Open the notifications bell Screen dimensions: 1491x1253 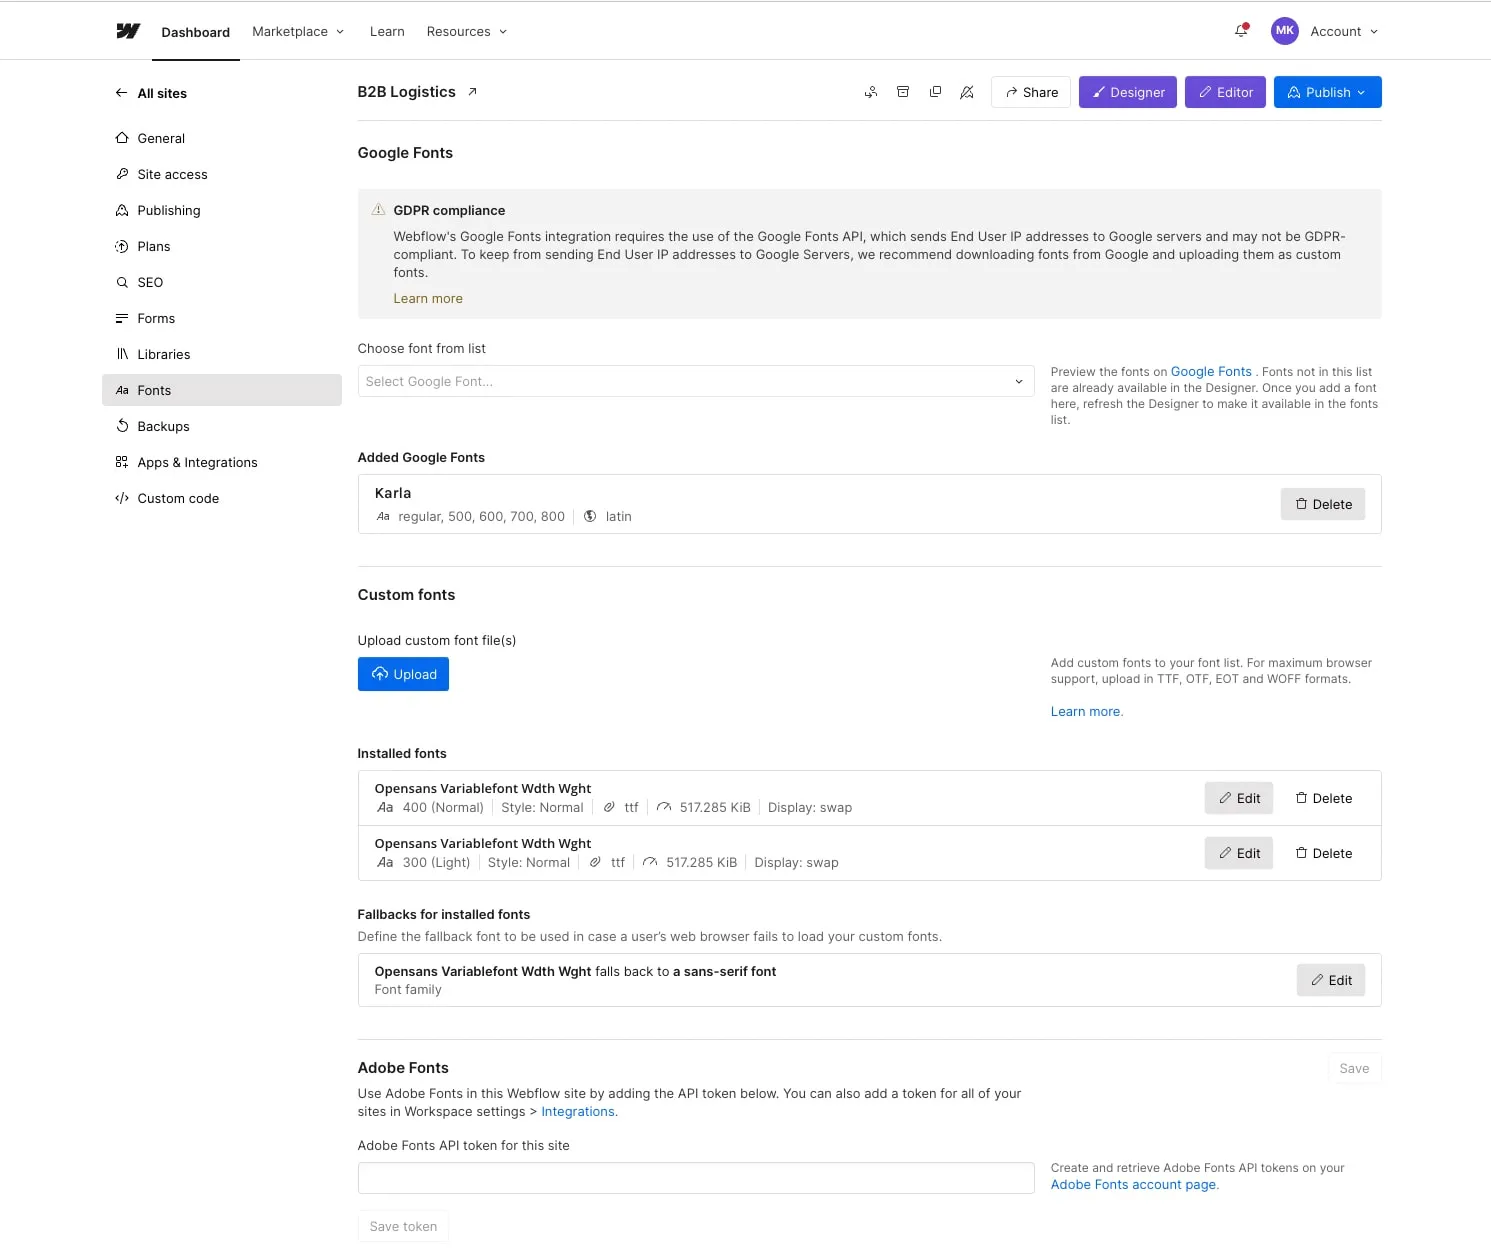[x=1241, y=31]
